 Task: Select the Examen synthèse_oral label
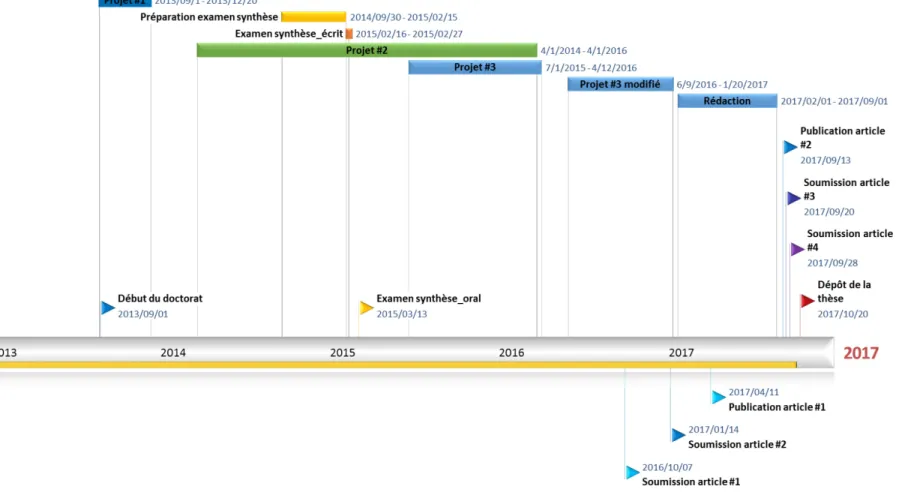point(429,298)
